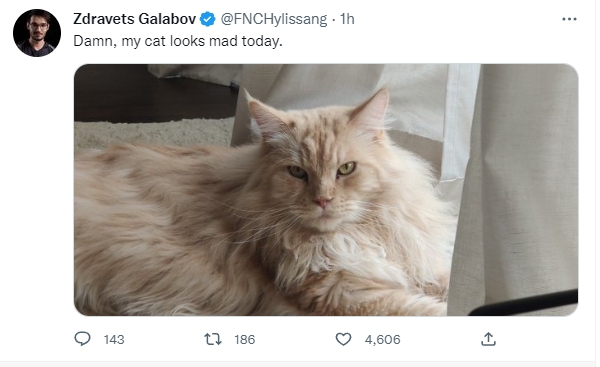Click the beige curtain beside the cat in the photo
This screenshot has height=367, width=600.
click(524, 184)
